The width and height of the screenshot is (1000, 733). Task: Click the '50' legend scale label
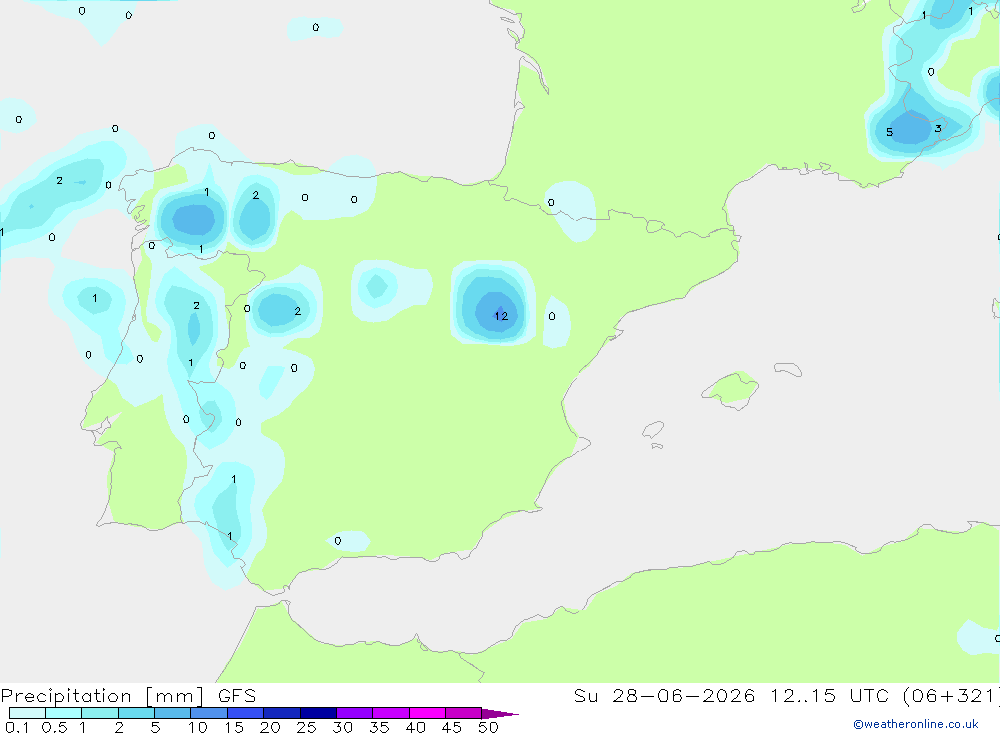pyautogui.click(x=488, y=727)
